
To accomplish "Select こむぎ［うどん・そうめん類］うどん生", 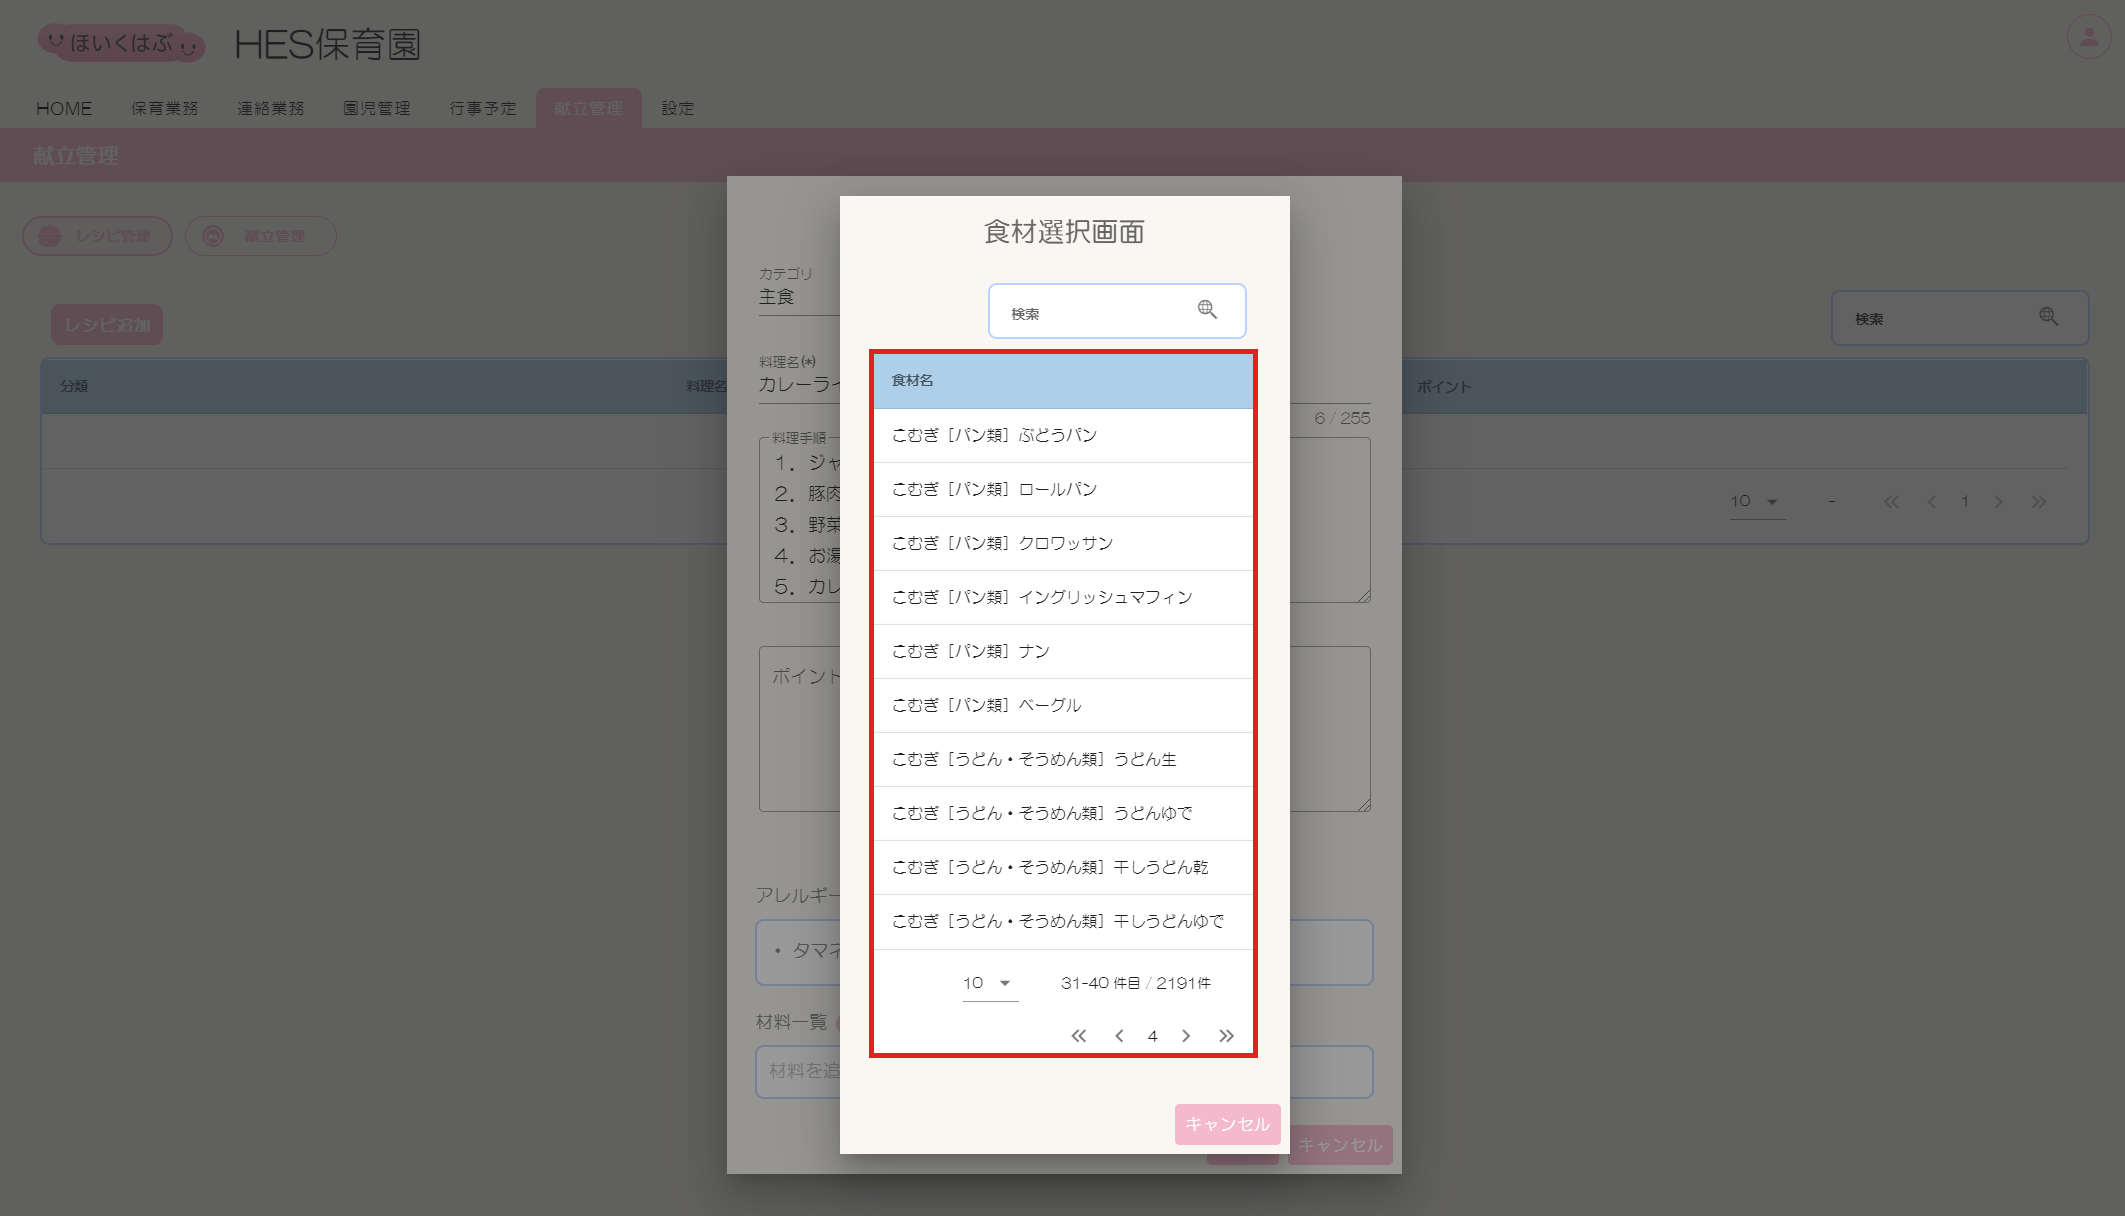I will coord(1063,759).
